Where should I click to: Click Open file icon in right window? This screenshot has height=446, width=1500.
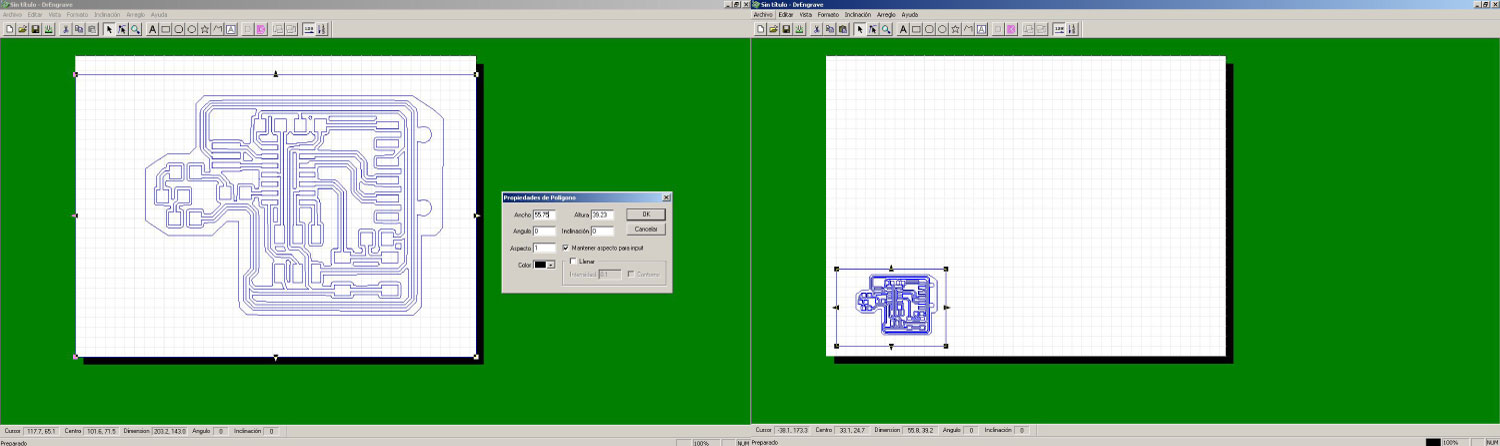tap(773, 29)
